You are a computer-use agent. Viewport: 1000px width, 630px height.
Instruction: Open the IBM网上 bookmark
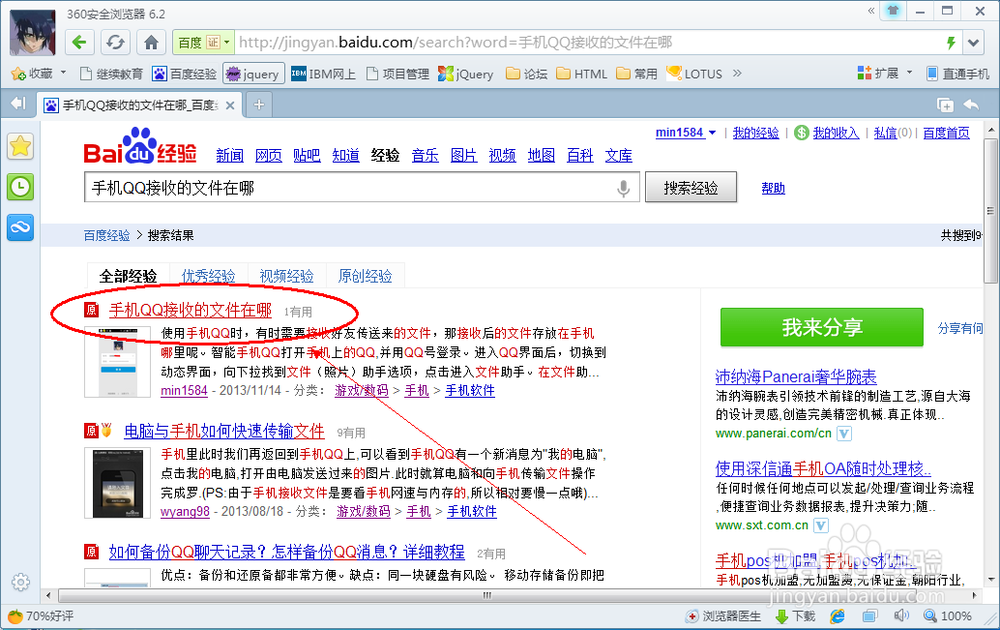coord(323,74)
